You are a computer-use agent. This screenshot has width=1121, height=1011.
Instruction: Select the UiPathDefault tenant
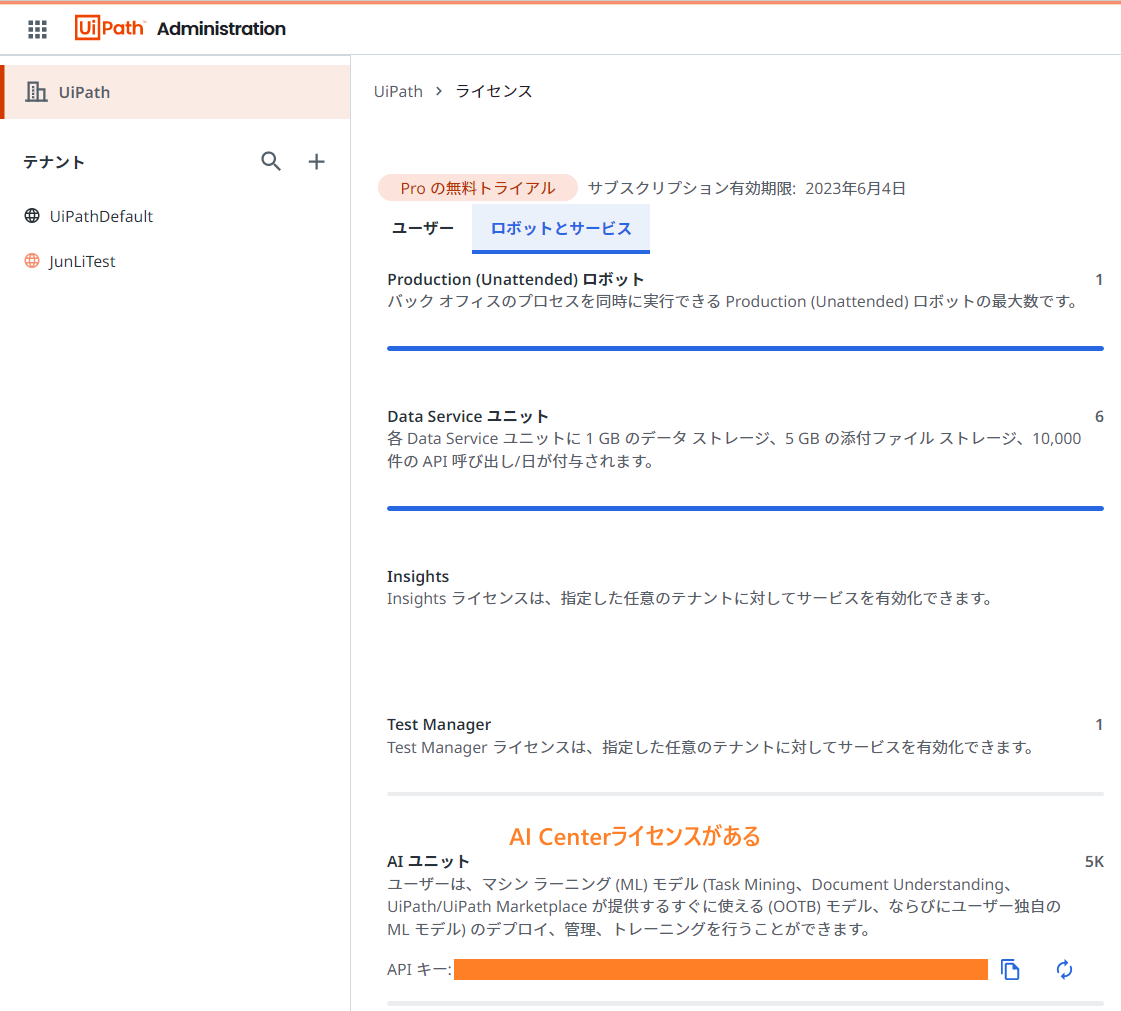100,216
